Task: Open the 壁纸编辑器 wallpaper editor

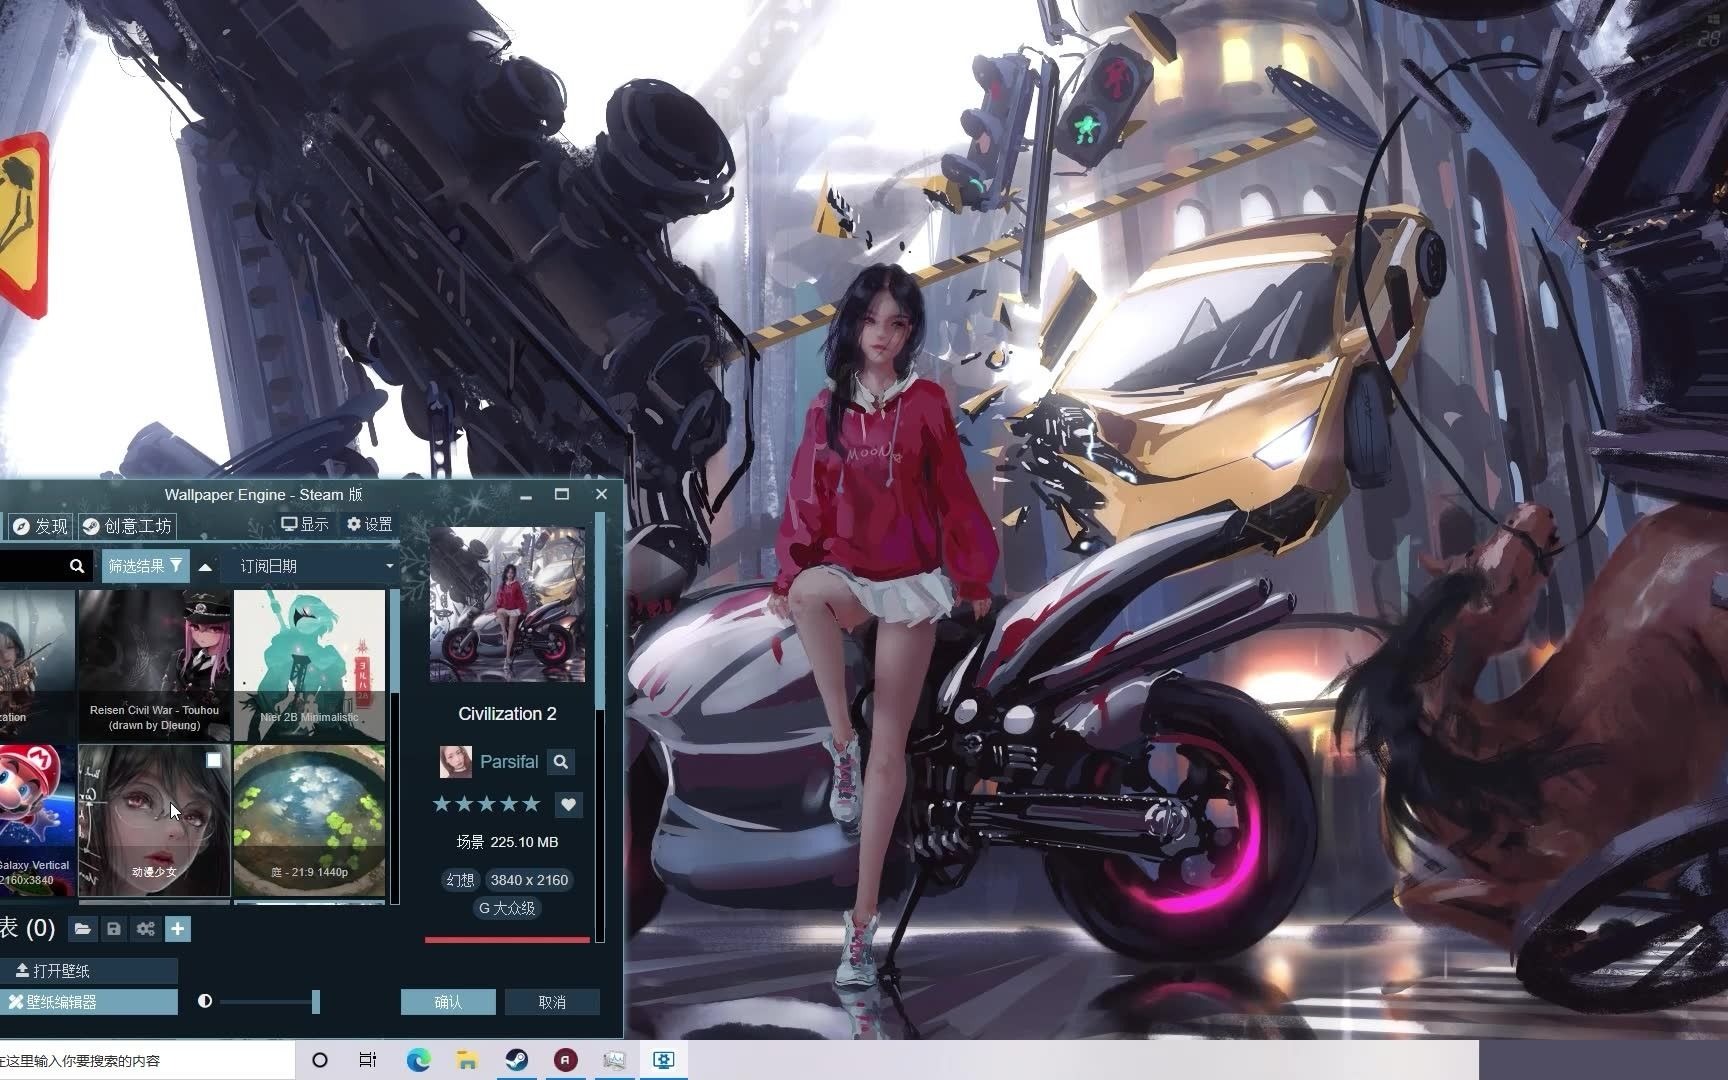Action: click(x=88, y=1002)
